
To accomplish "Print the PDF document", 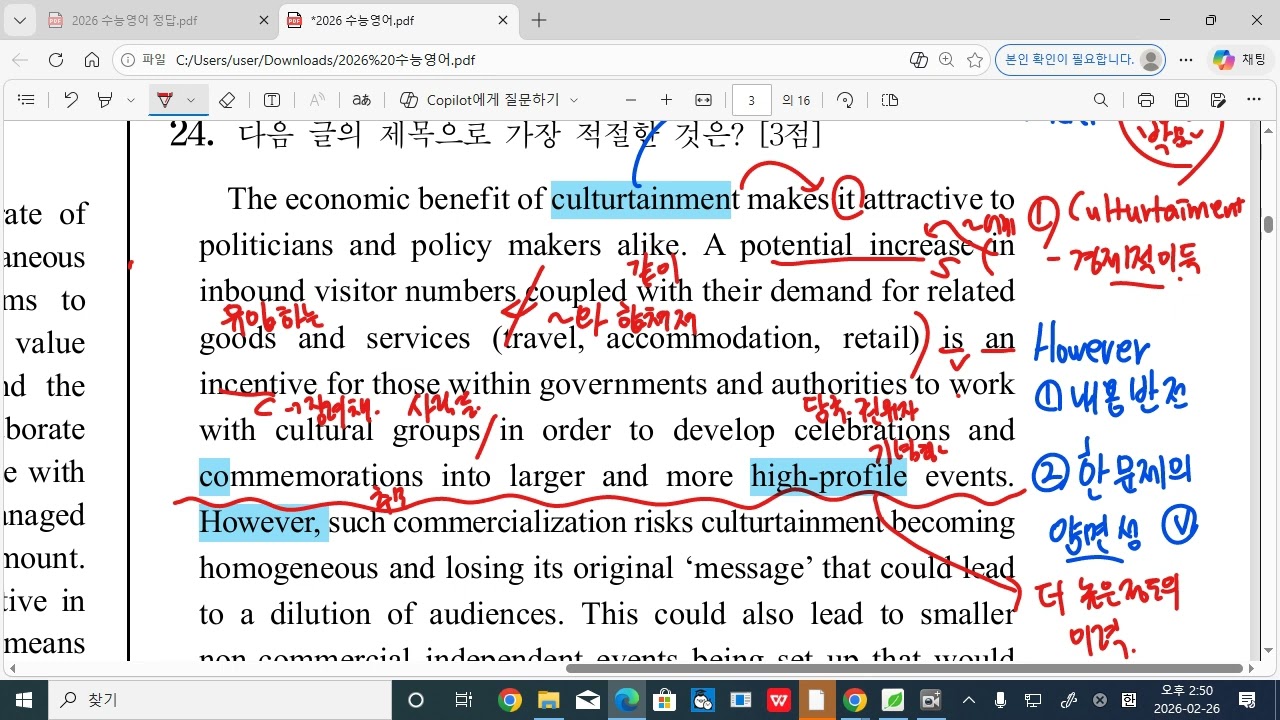I will [x=1146, y=100].
